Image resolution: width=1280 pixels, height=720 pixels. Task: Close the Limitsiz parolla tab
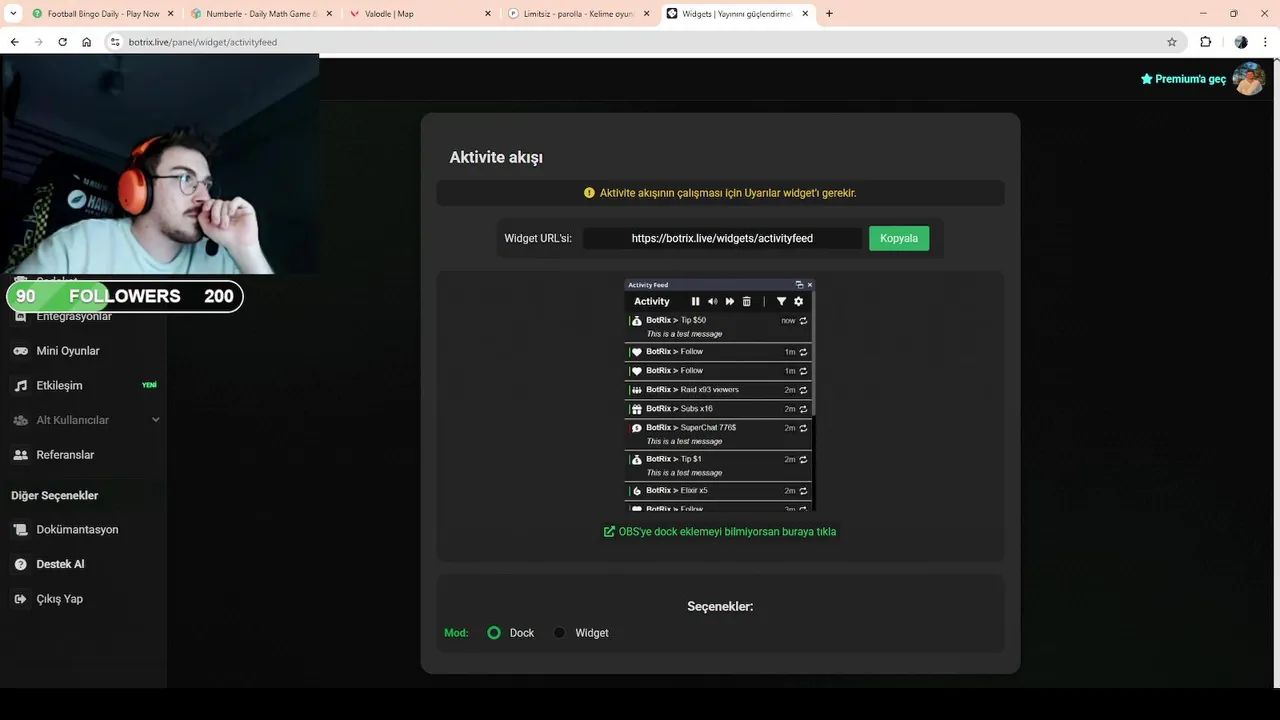(647, 14)
